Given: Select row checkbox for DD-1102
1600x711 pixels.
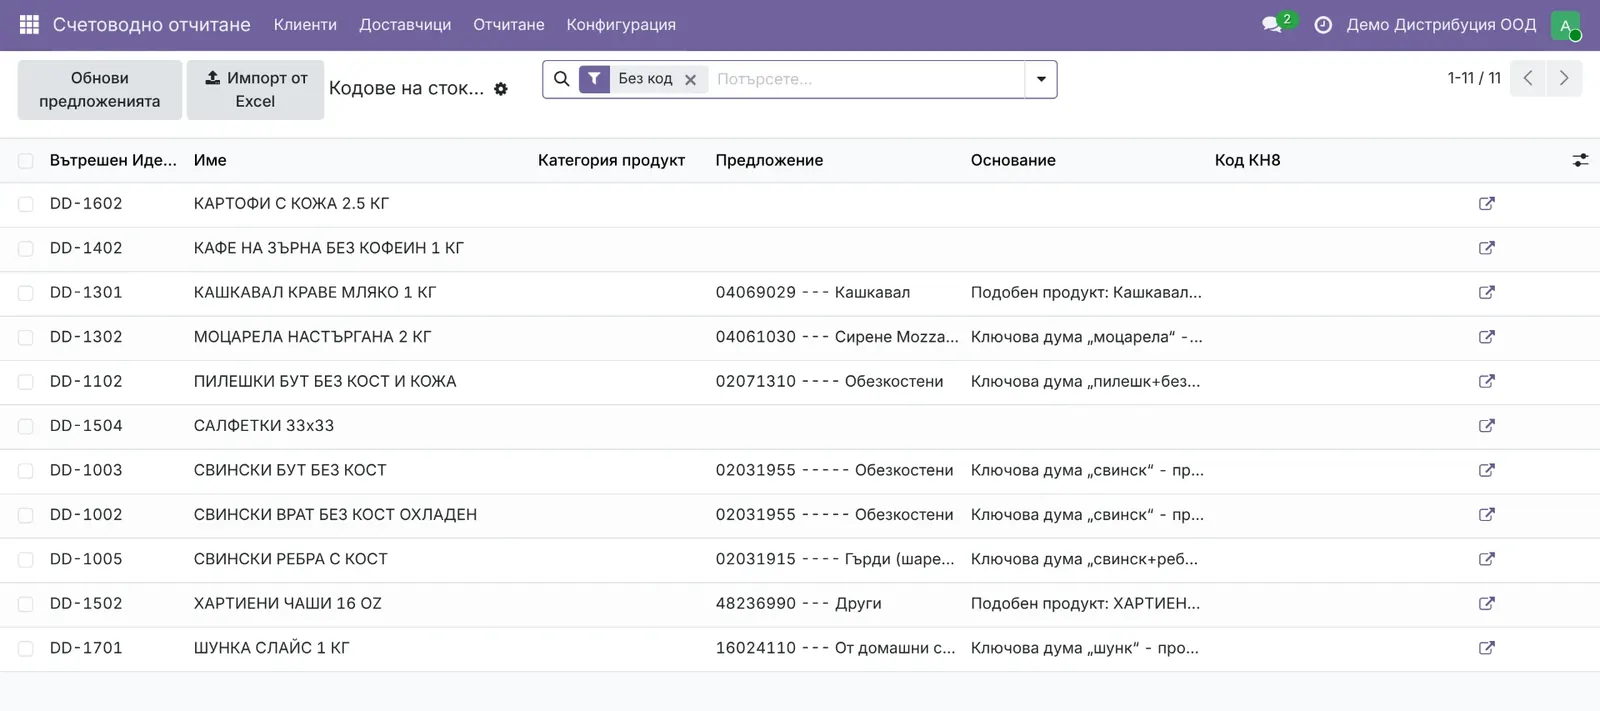Looking at the screenshot, I should pos(26,382).
